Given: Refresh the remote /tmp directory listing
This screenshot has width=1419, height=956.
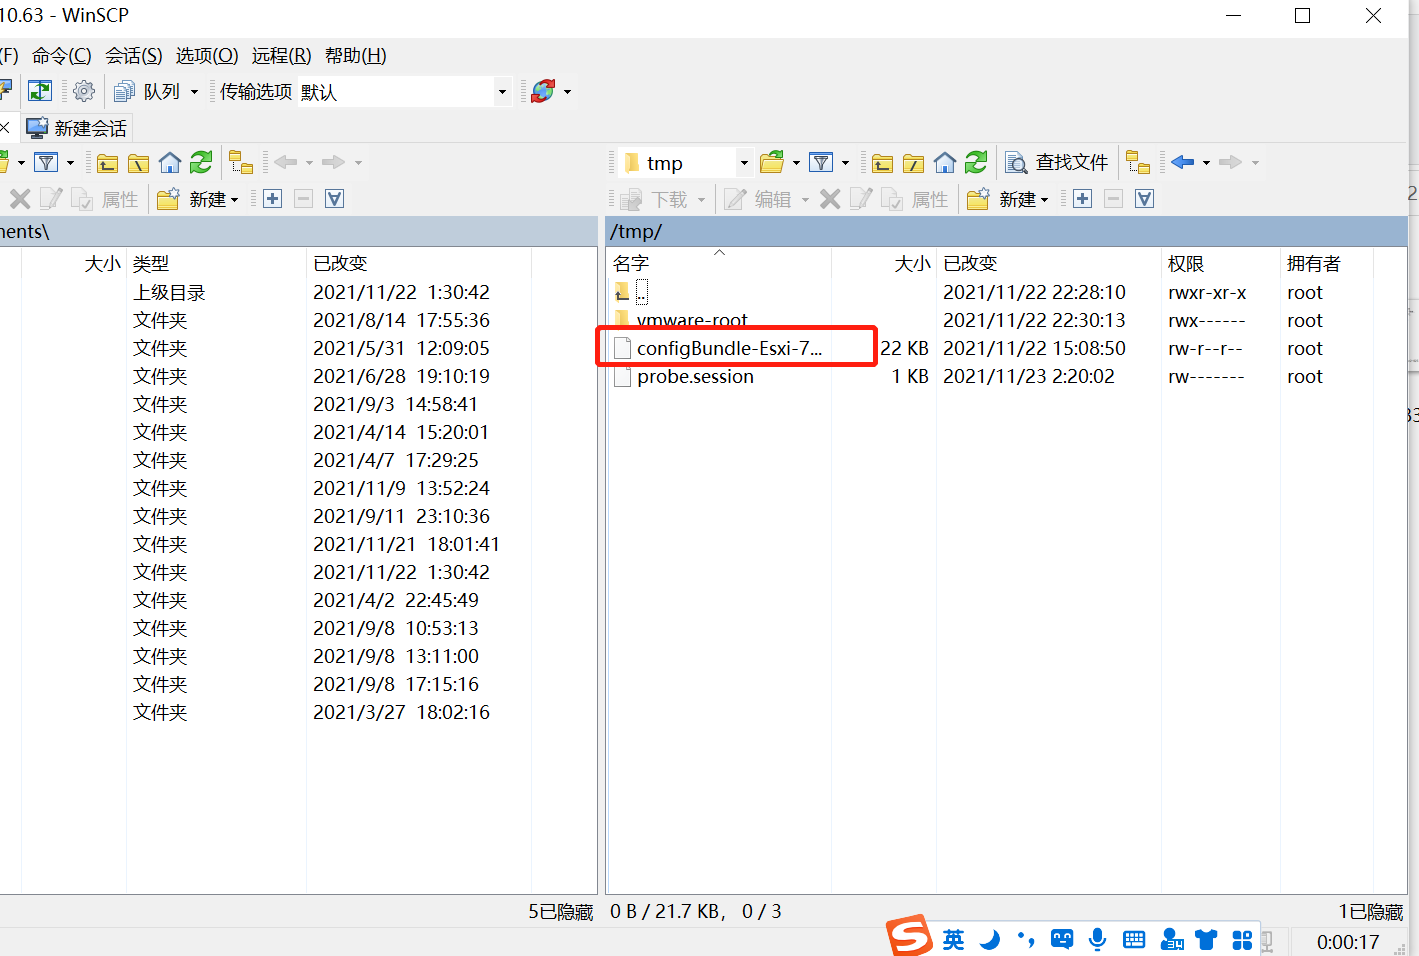Looking at the screenshot, I should [x=976, y=161].
